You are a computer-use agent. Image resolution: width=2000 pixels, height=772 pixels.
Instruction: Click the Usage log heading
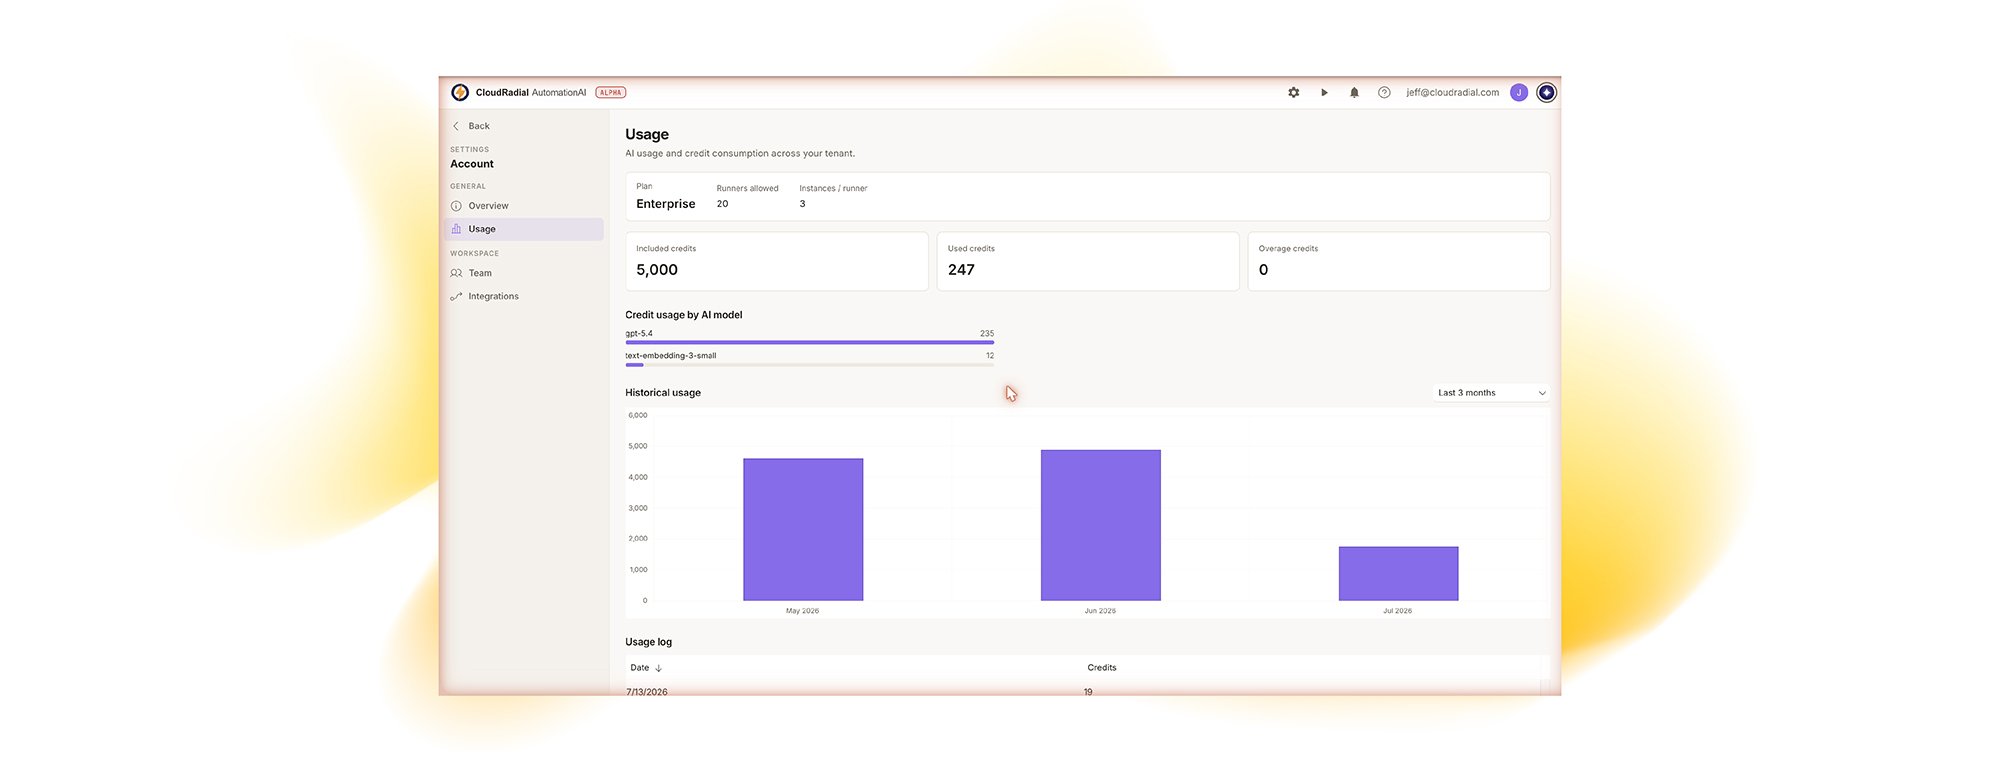pyautogui.click(x=649, y=642)
